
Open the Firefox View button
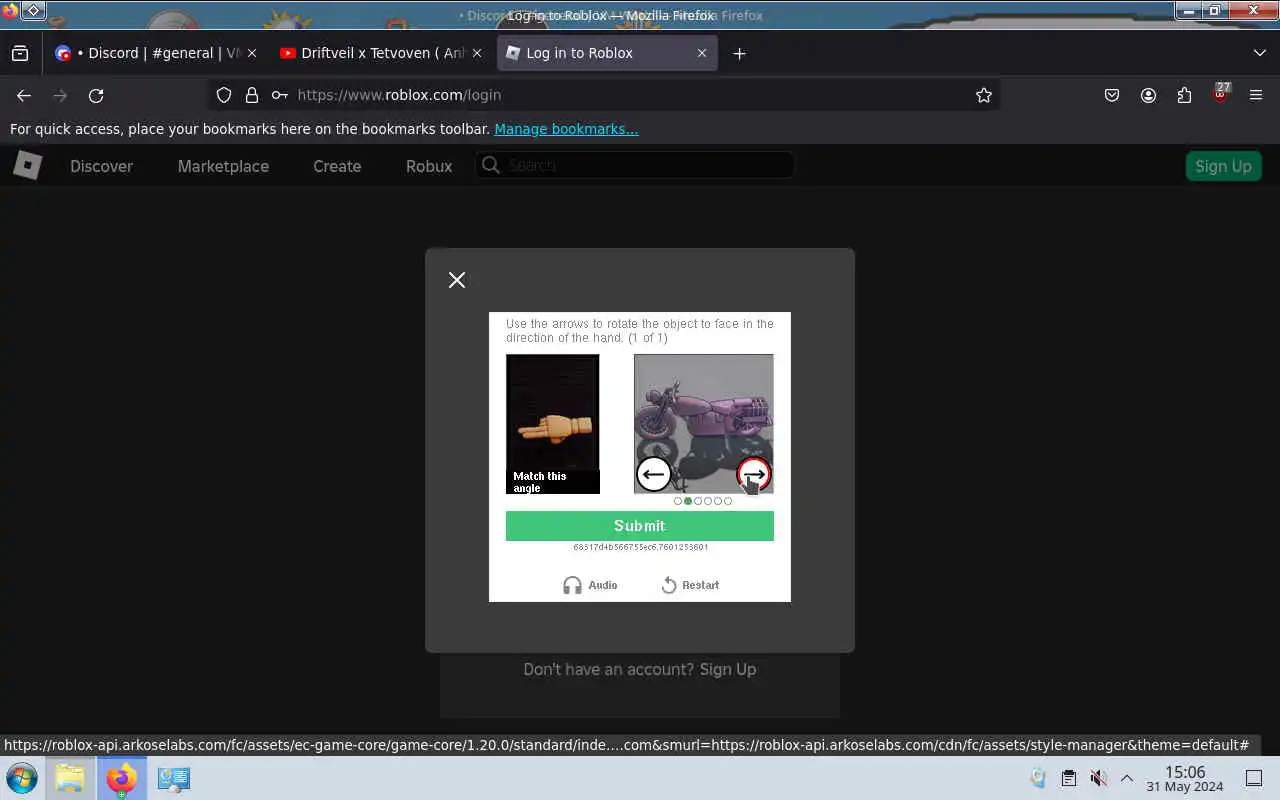tap(20, 53)
